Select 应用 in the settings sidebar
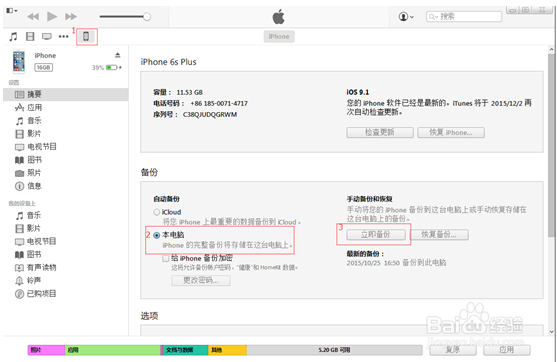This screenshot has height=362, width=557. coord(65,107)
